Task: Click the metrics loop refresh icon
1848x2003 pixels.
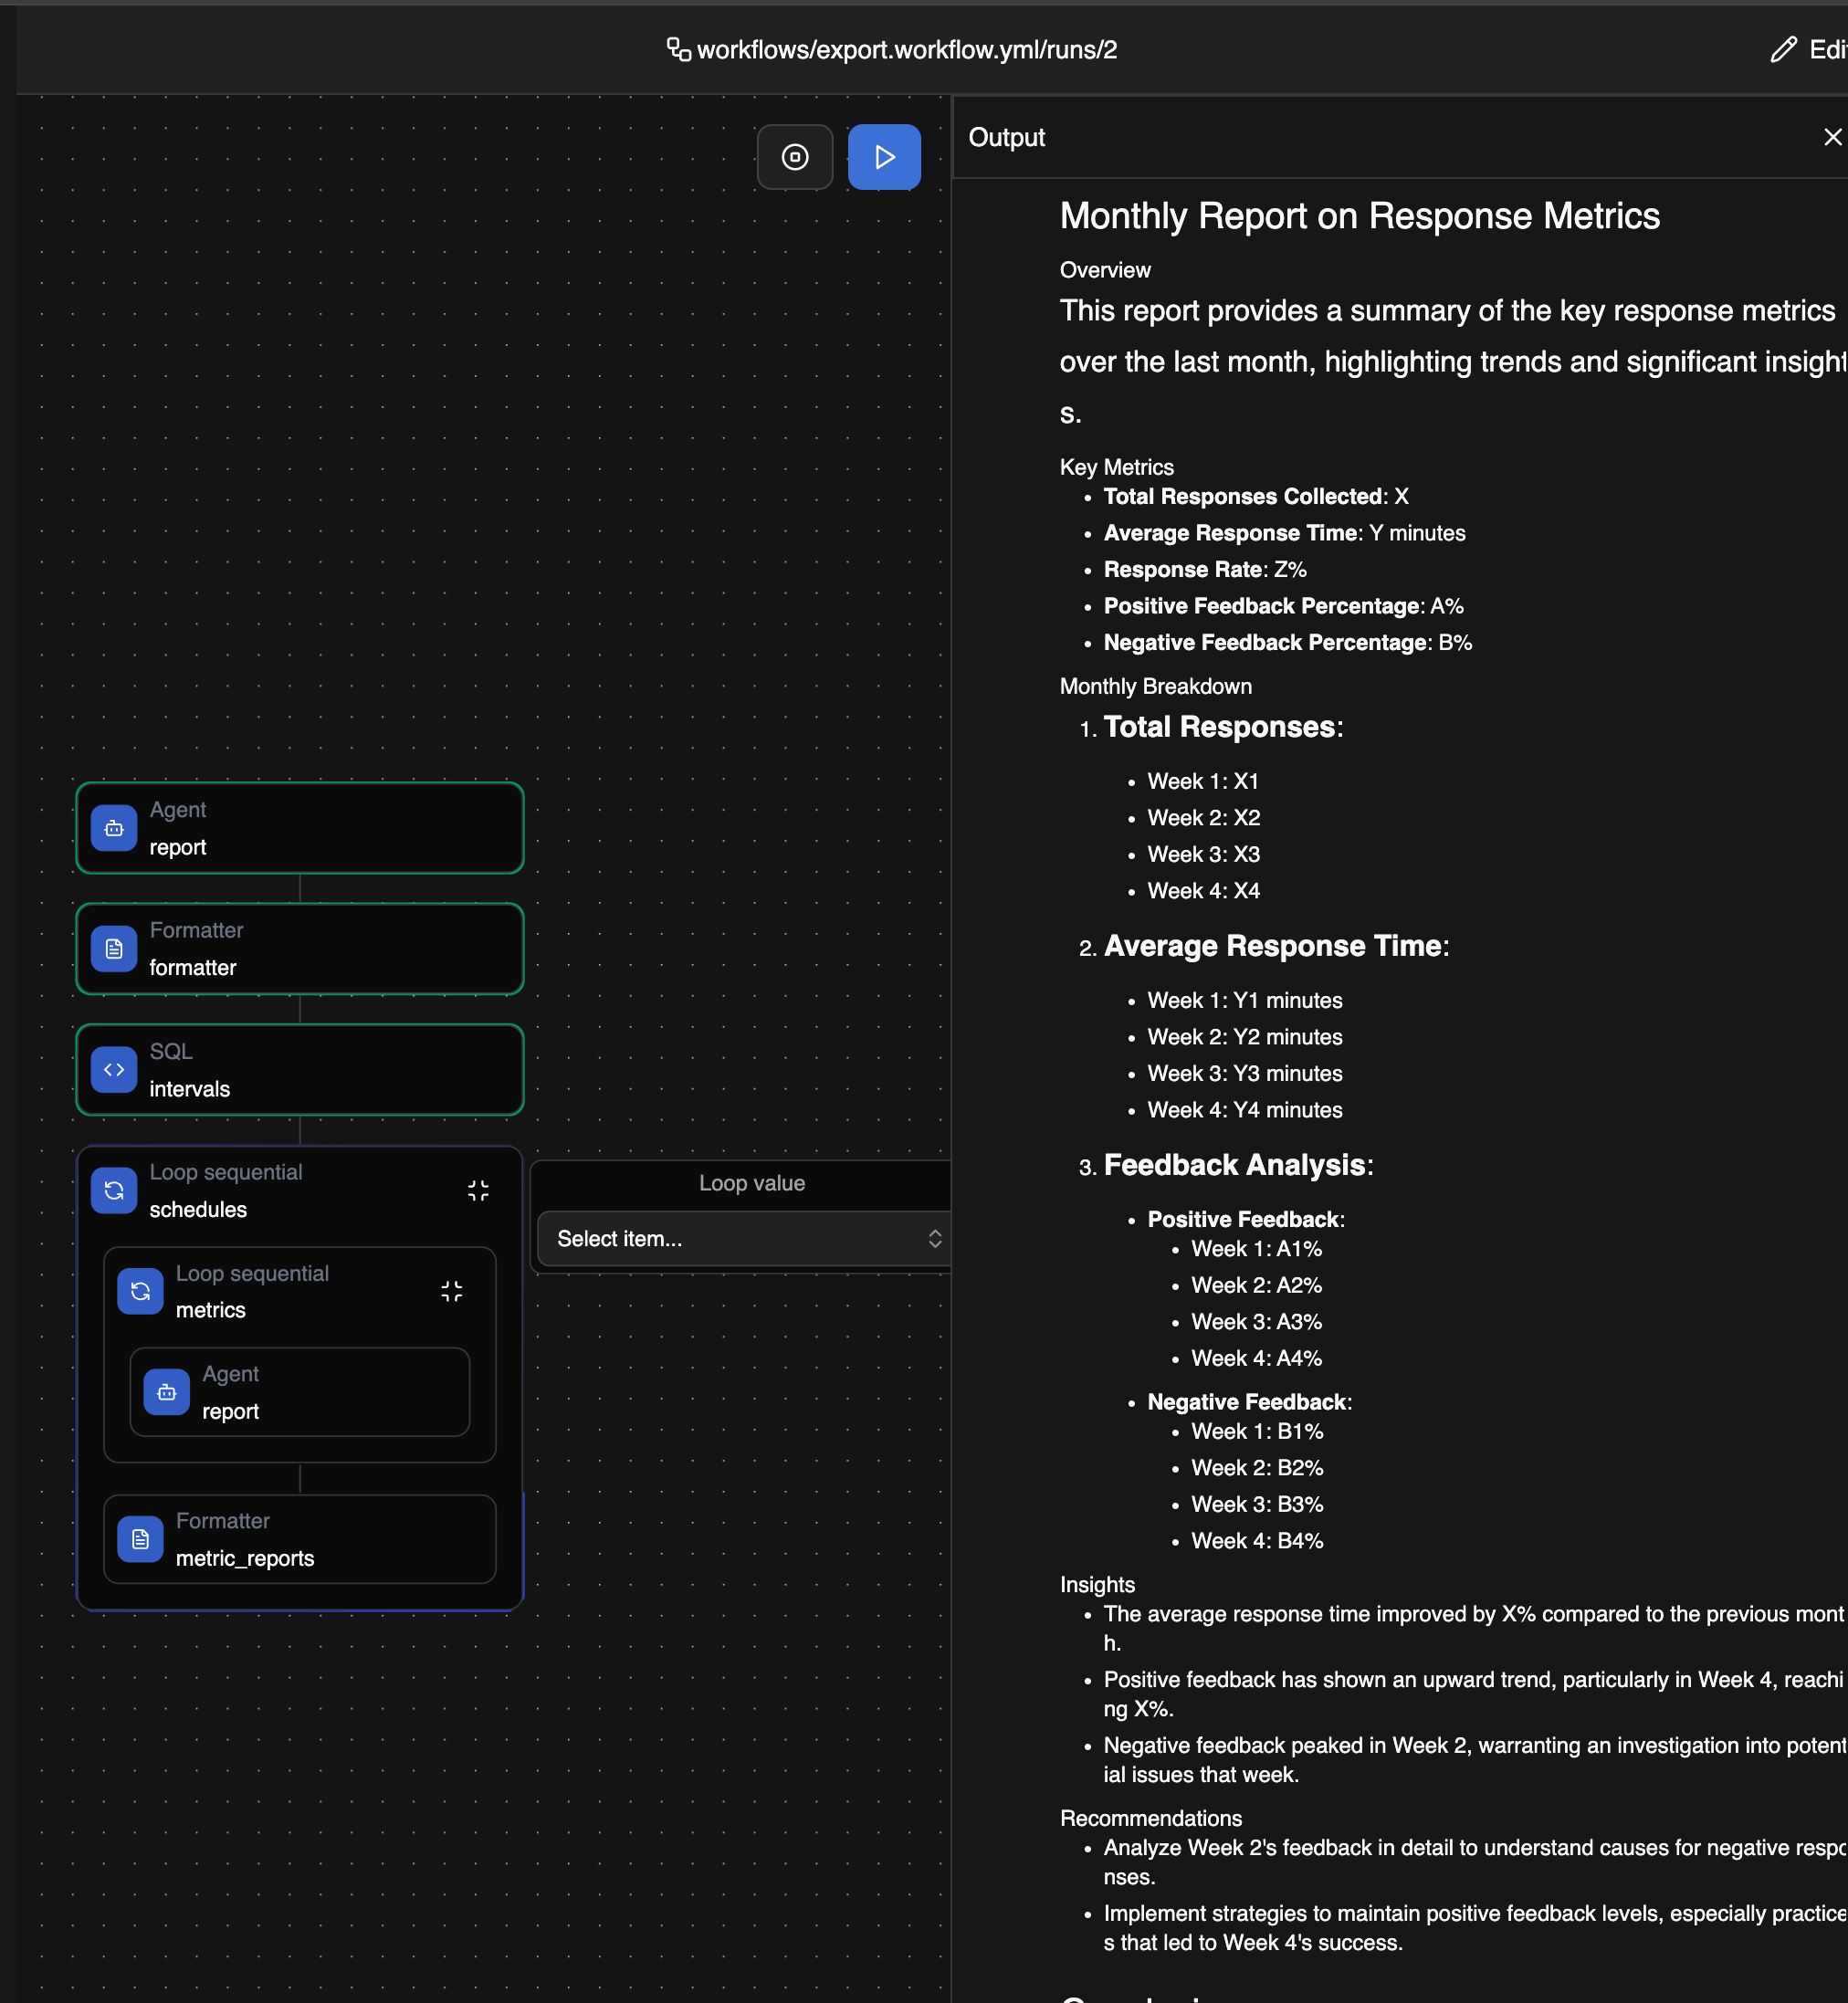Action: 140,1291
